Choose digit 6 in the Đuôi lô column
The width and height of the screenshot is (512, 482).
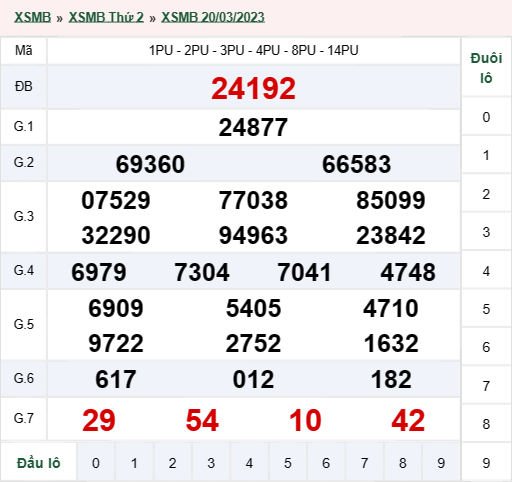tap(486, 347)
